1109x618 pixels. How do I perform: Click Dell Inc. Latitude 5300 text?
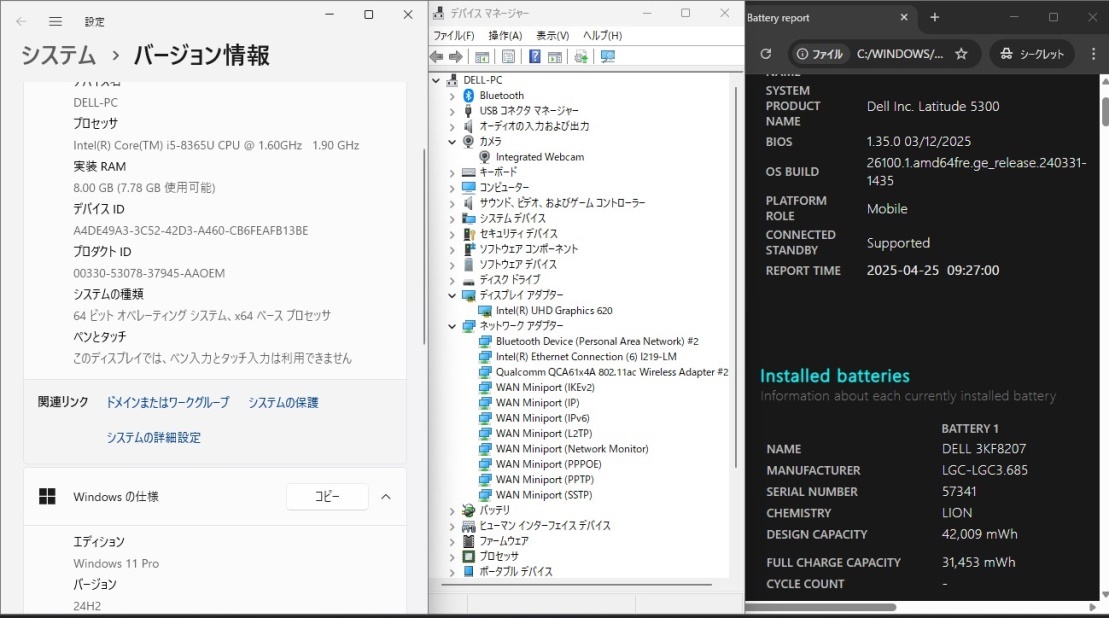click(x=933, y=106)
